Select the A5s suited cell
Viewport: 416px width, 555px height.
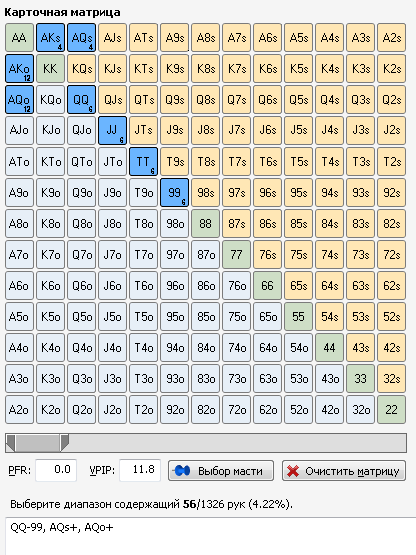(298, 38)
